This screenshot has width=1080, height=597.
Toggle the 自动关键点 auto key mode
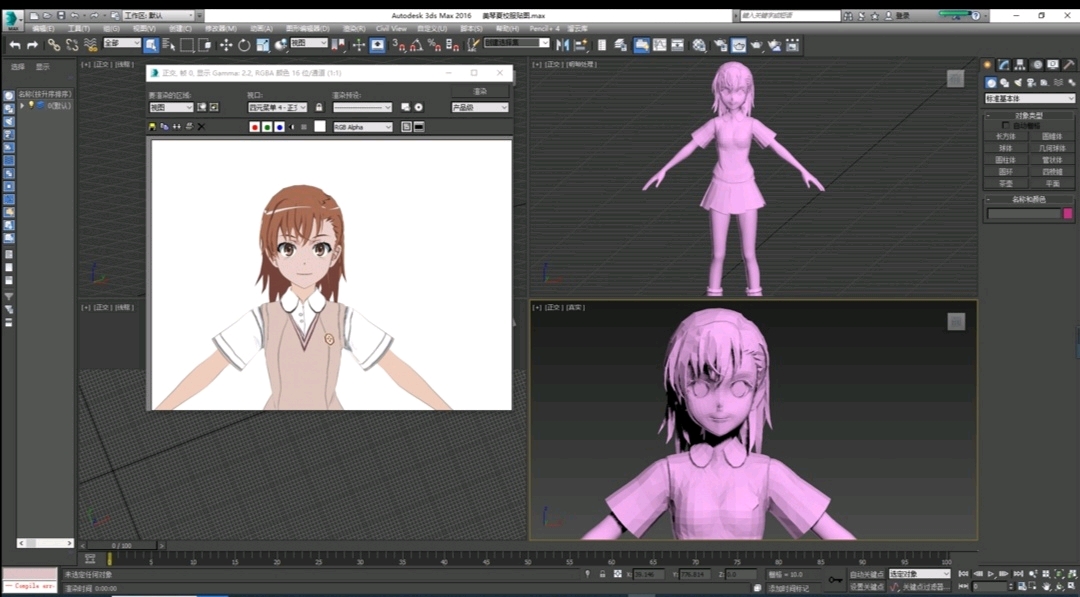pyautogui.click(x=866, y=574)
